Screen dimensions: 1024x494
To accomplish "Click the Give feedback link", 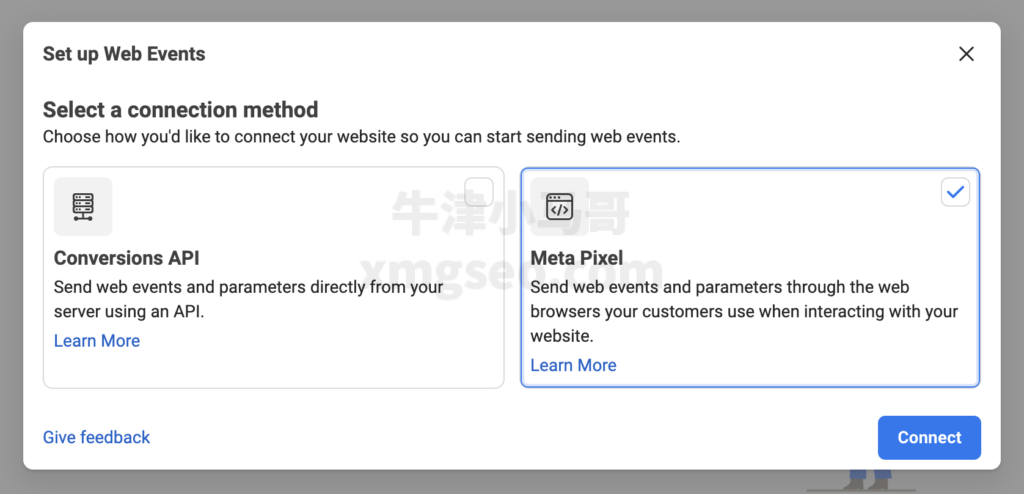I will [97, 437].
